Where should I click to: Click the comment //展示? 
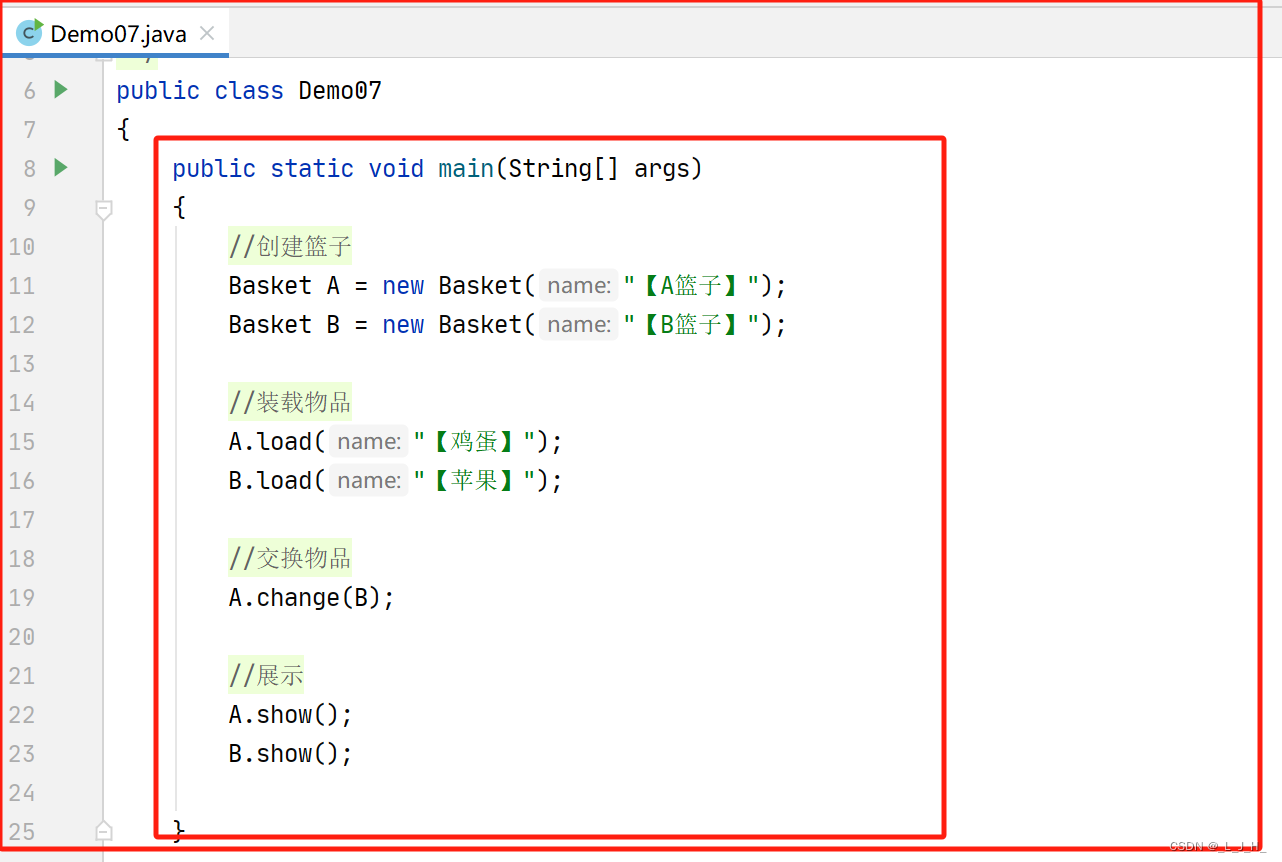pyautogui.click(x=266, y=676)
